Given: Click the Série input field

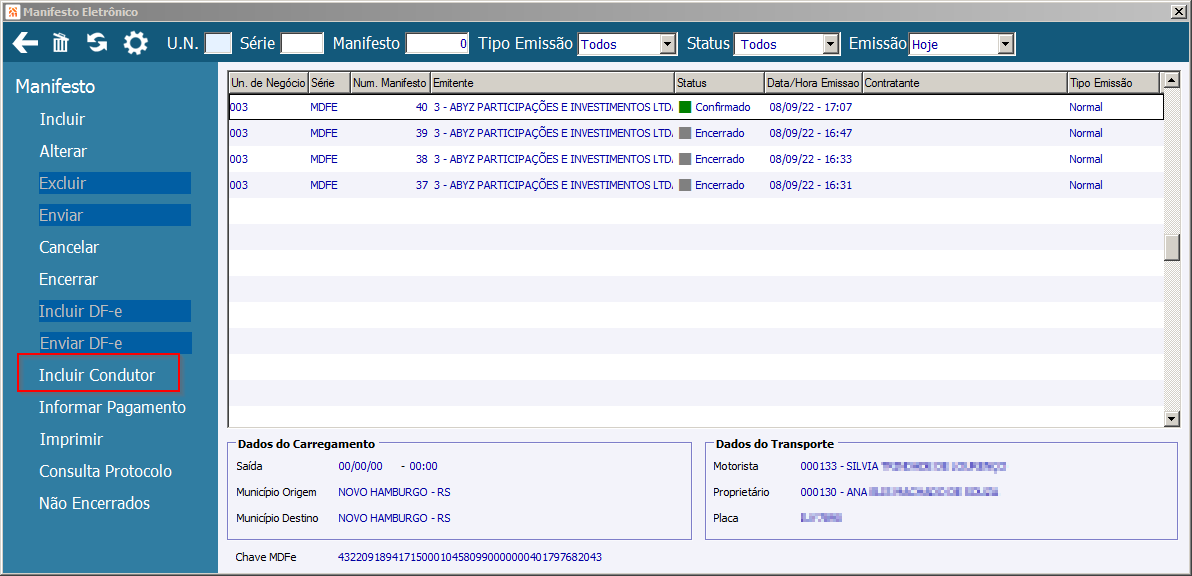Looking at the screenshot, I should coord(302,43).
